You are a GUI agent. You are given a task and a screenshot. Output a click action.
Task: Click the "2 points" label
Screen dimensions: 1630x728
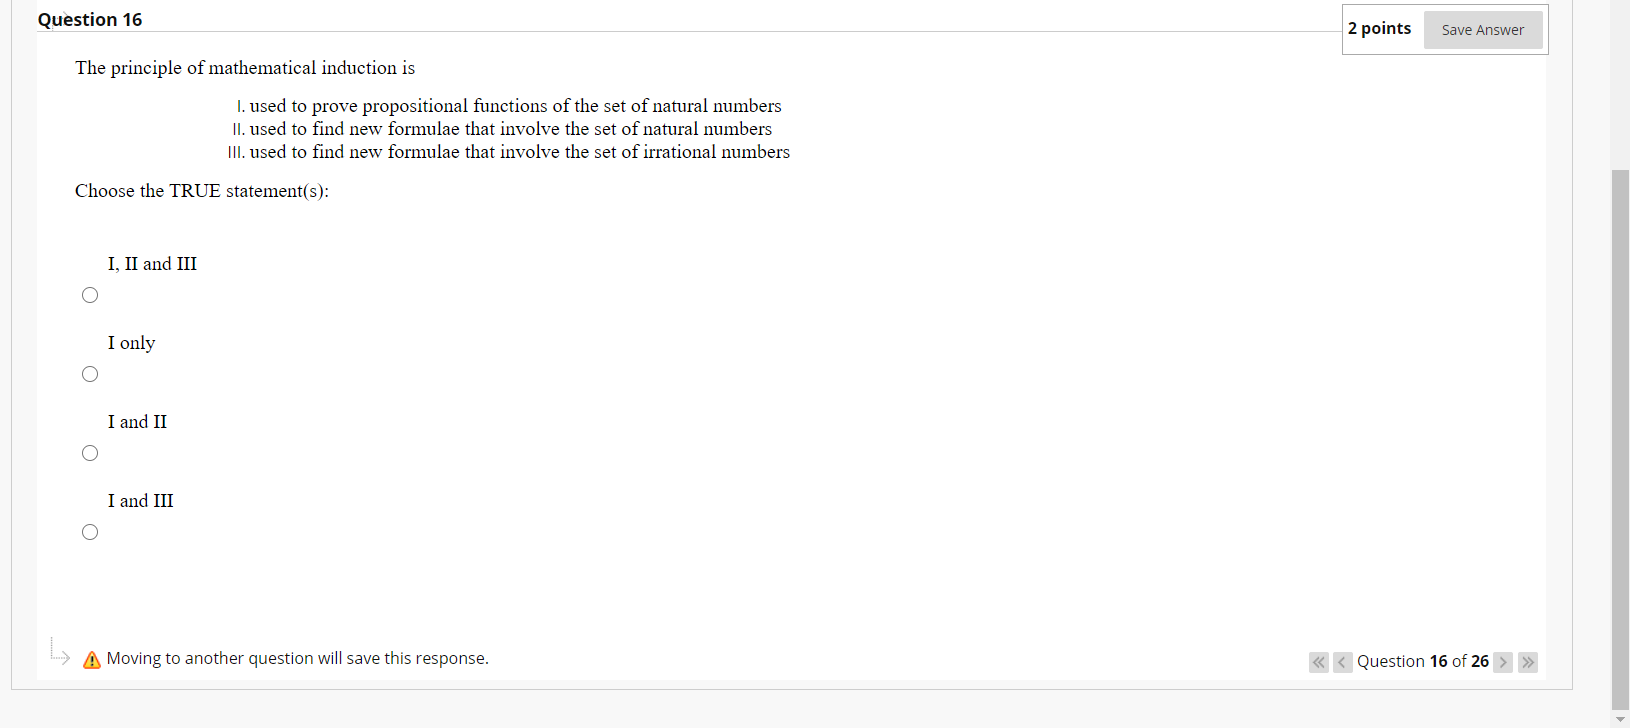coord(1380,28)
